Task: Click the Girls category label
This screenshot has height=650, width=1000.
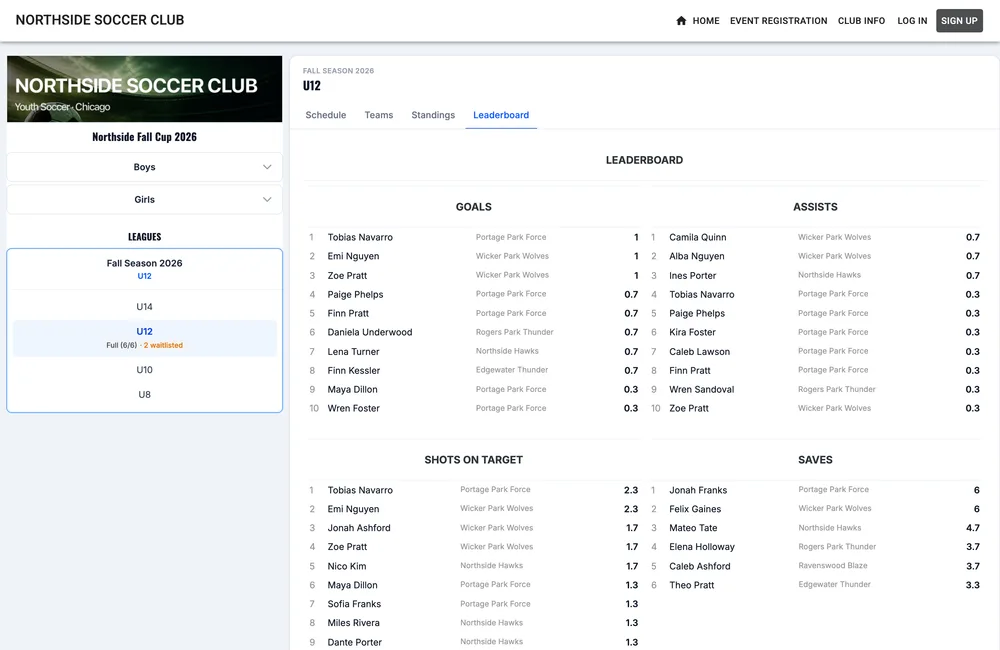Action: 145,200
